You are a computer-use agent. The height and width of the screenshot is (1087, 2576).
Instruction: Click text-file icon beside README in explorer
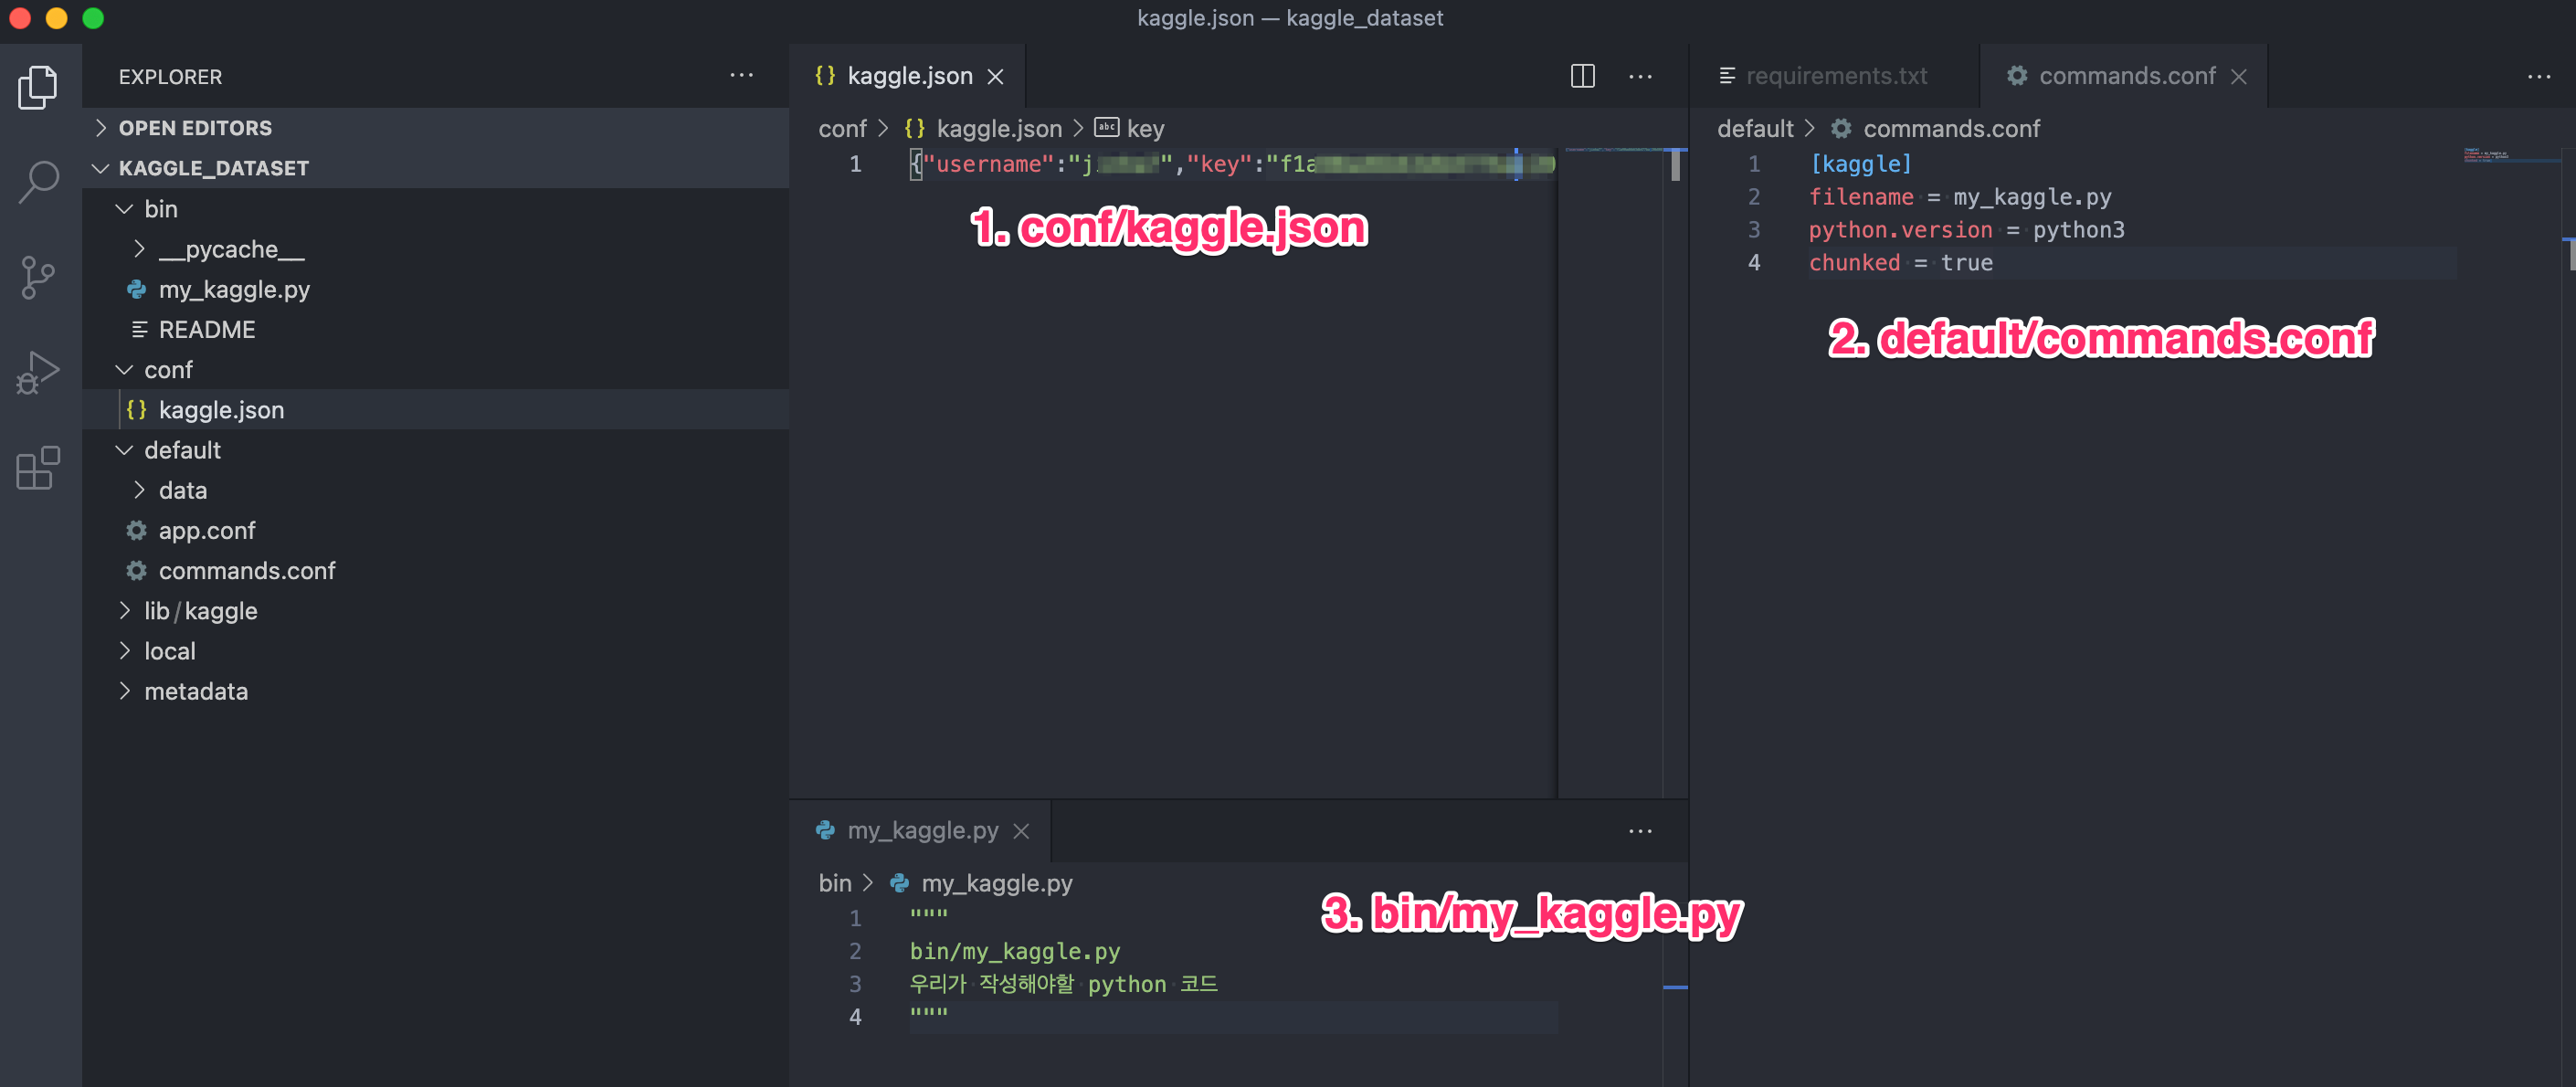click(x=139, y=330)
